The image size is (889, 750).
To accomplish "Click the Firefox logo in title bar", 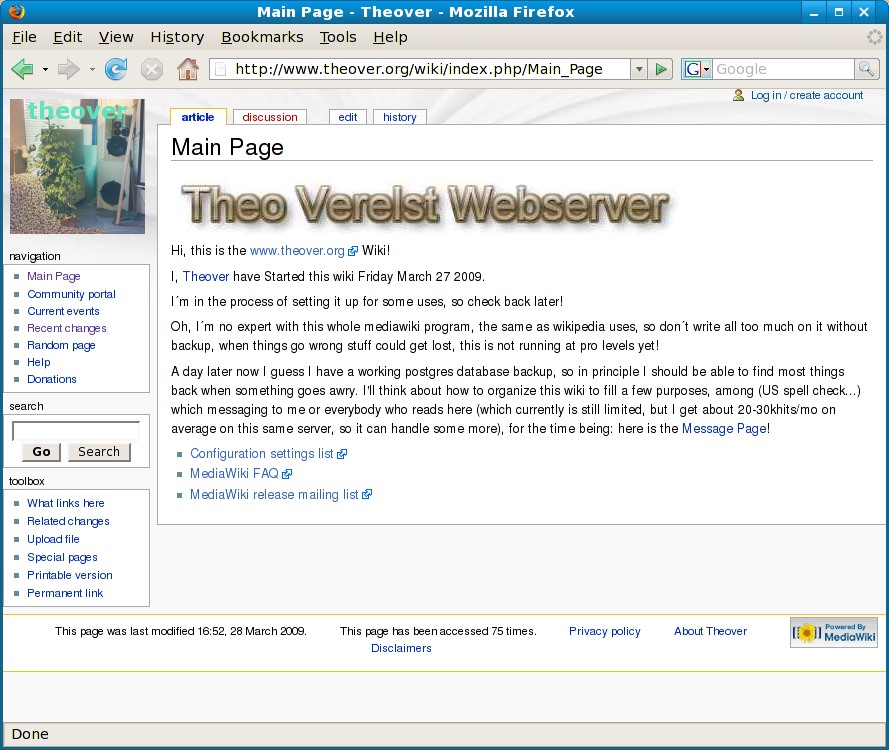I will (x=16, y=11).
